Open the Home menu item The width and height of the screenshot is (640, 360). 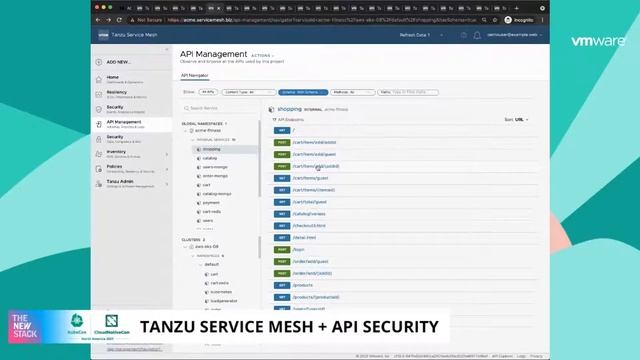[x=131, y=79]
